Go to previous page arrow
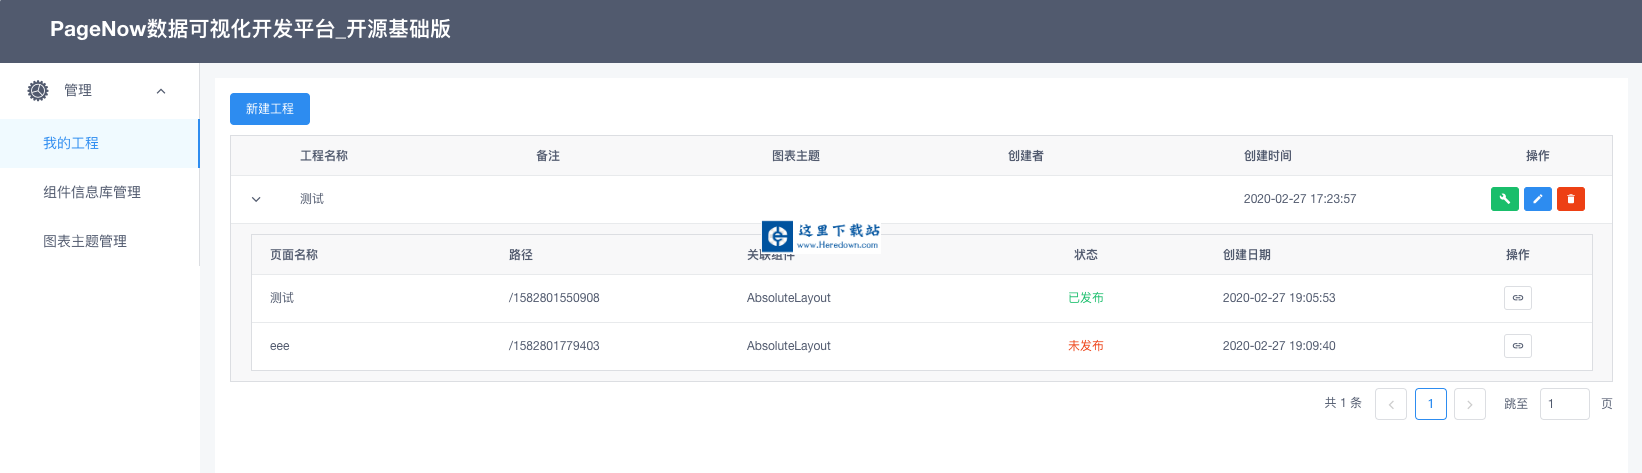Viewport: 1642px width, 473px height. 1390,404
